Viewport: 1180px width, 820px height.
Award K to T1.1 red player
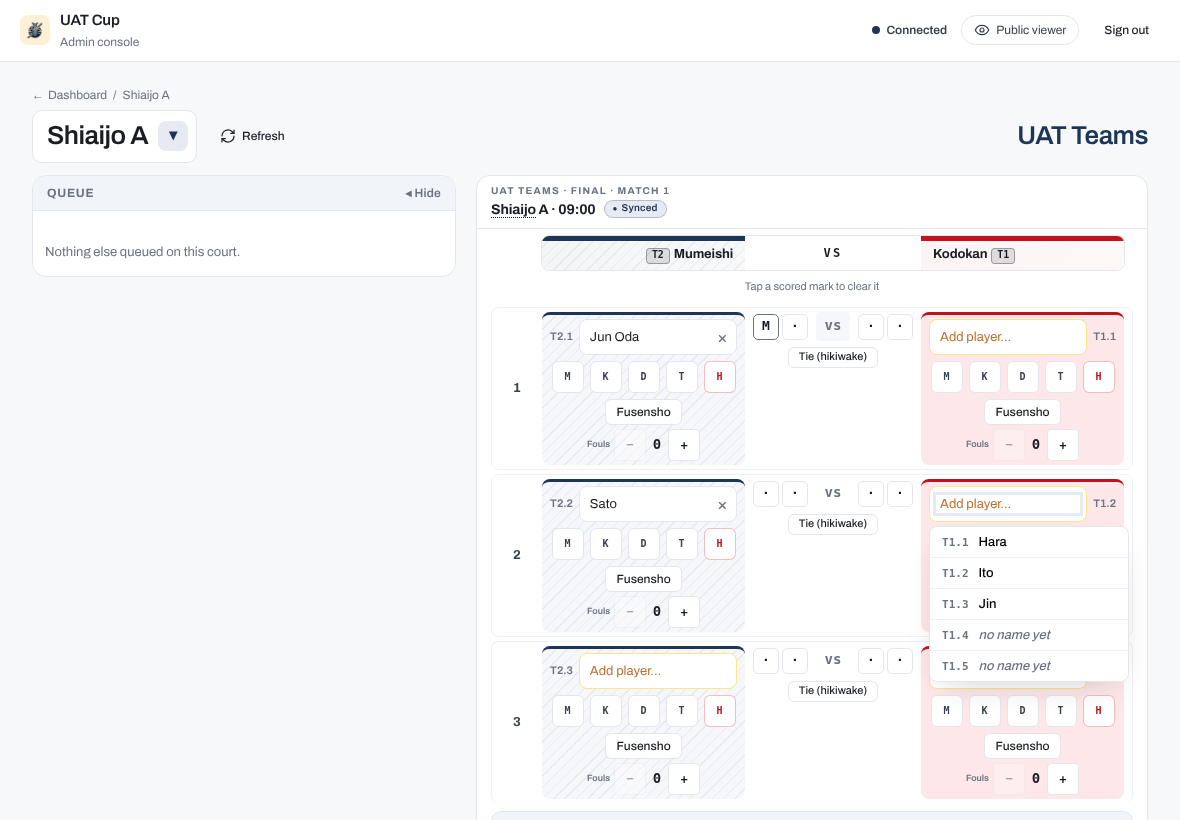coord(984,376)
